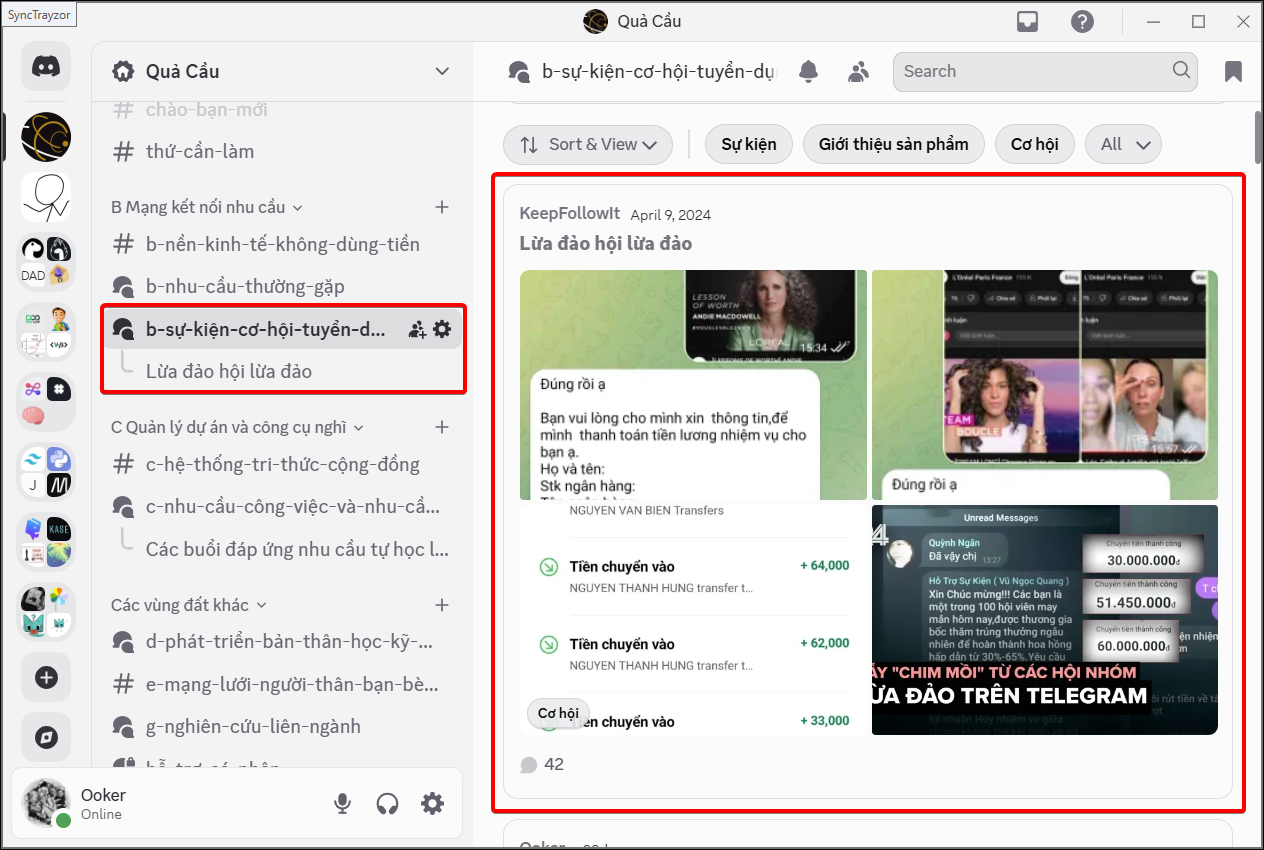
Task: Collapse the Các vùng đất khác category
Action: point(189,605)
